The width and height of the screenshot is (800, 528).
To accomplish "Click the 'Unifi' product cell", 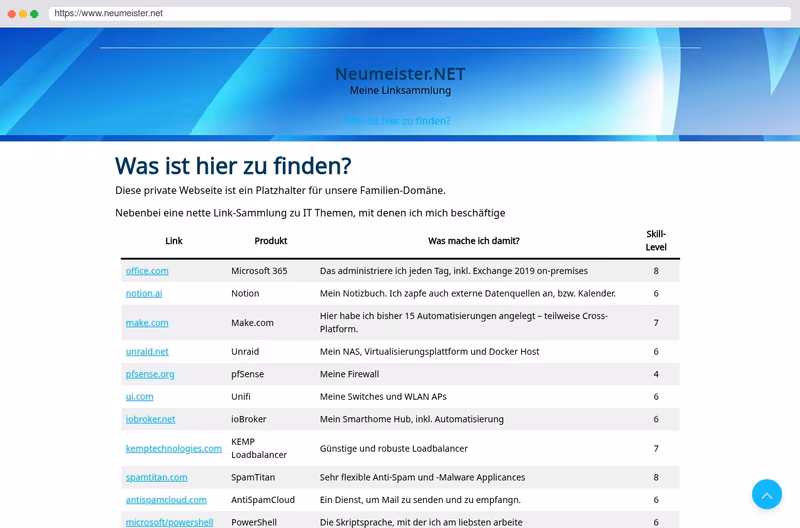I will tap(241, 396).
